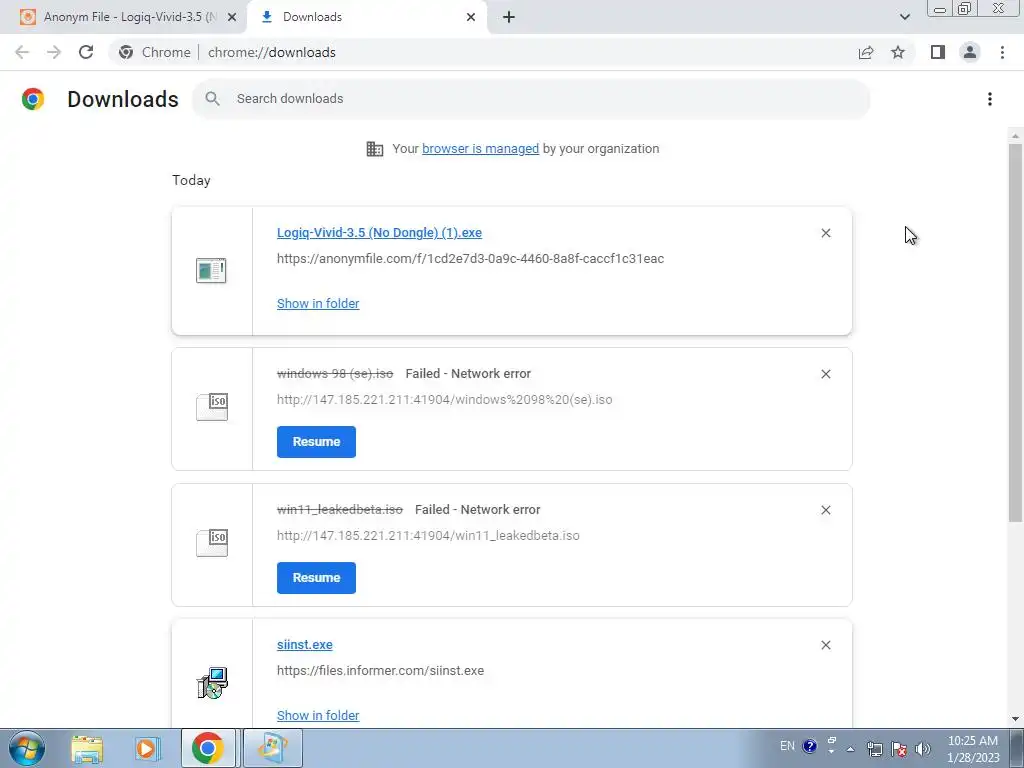Click the Logiq-Vivid exe file icon
This screenshot has width=1024, height=768.
click(x=211, y=270)
